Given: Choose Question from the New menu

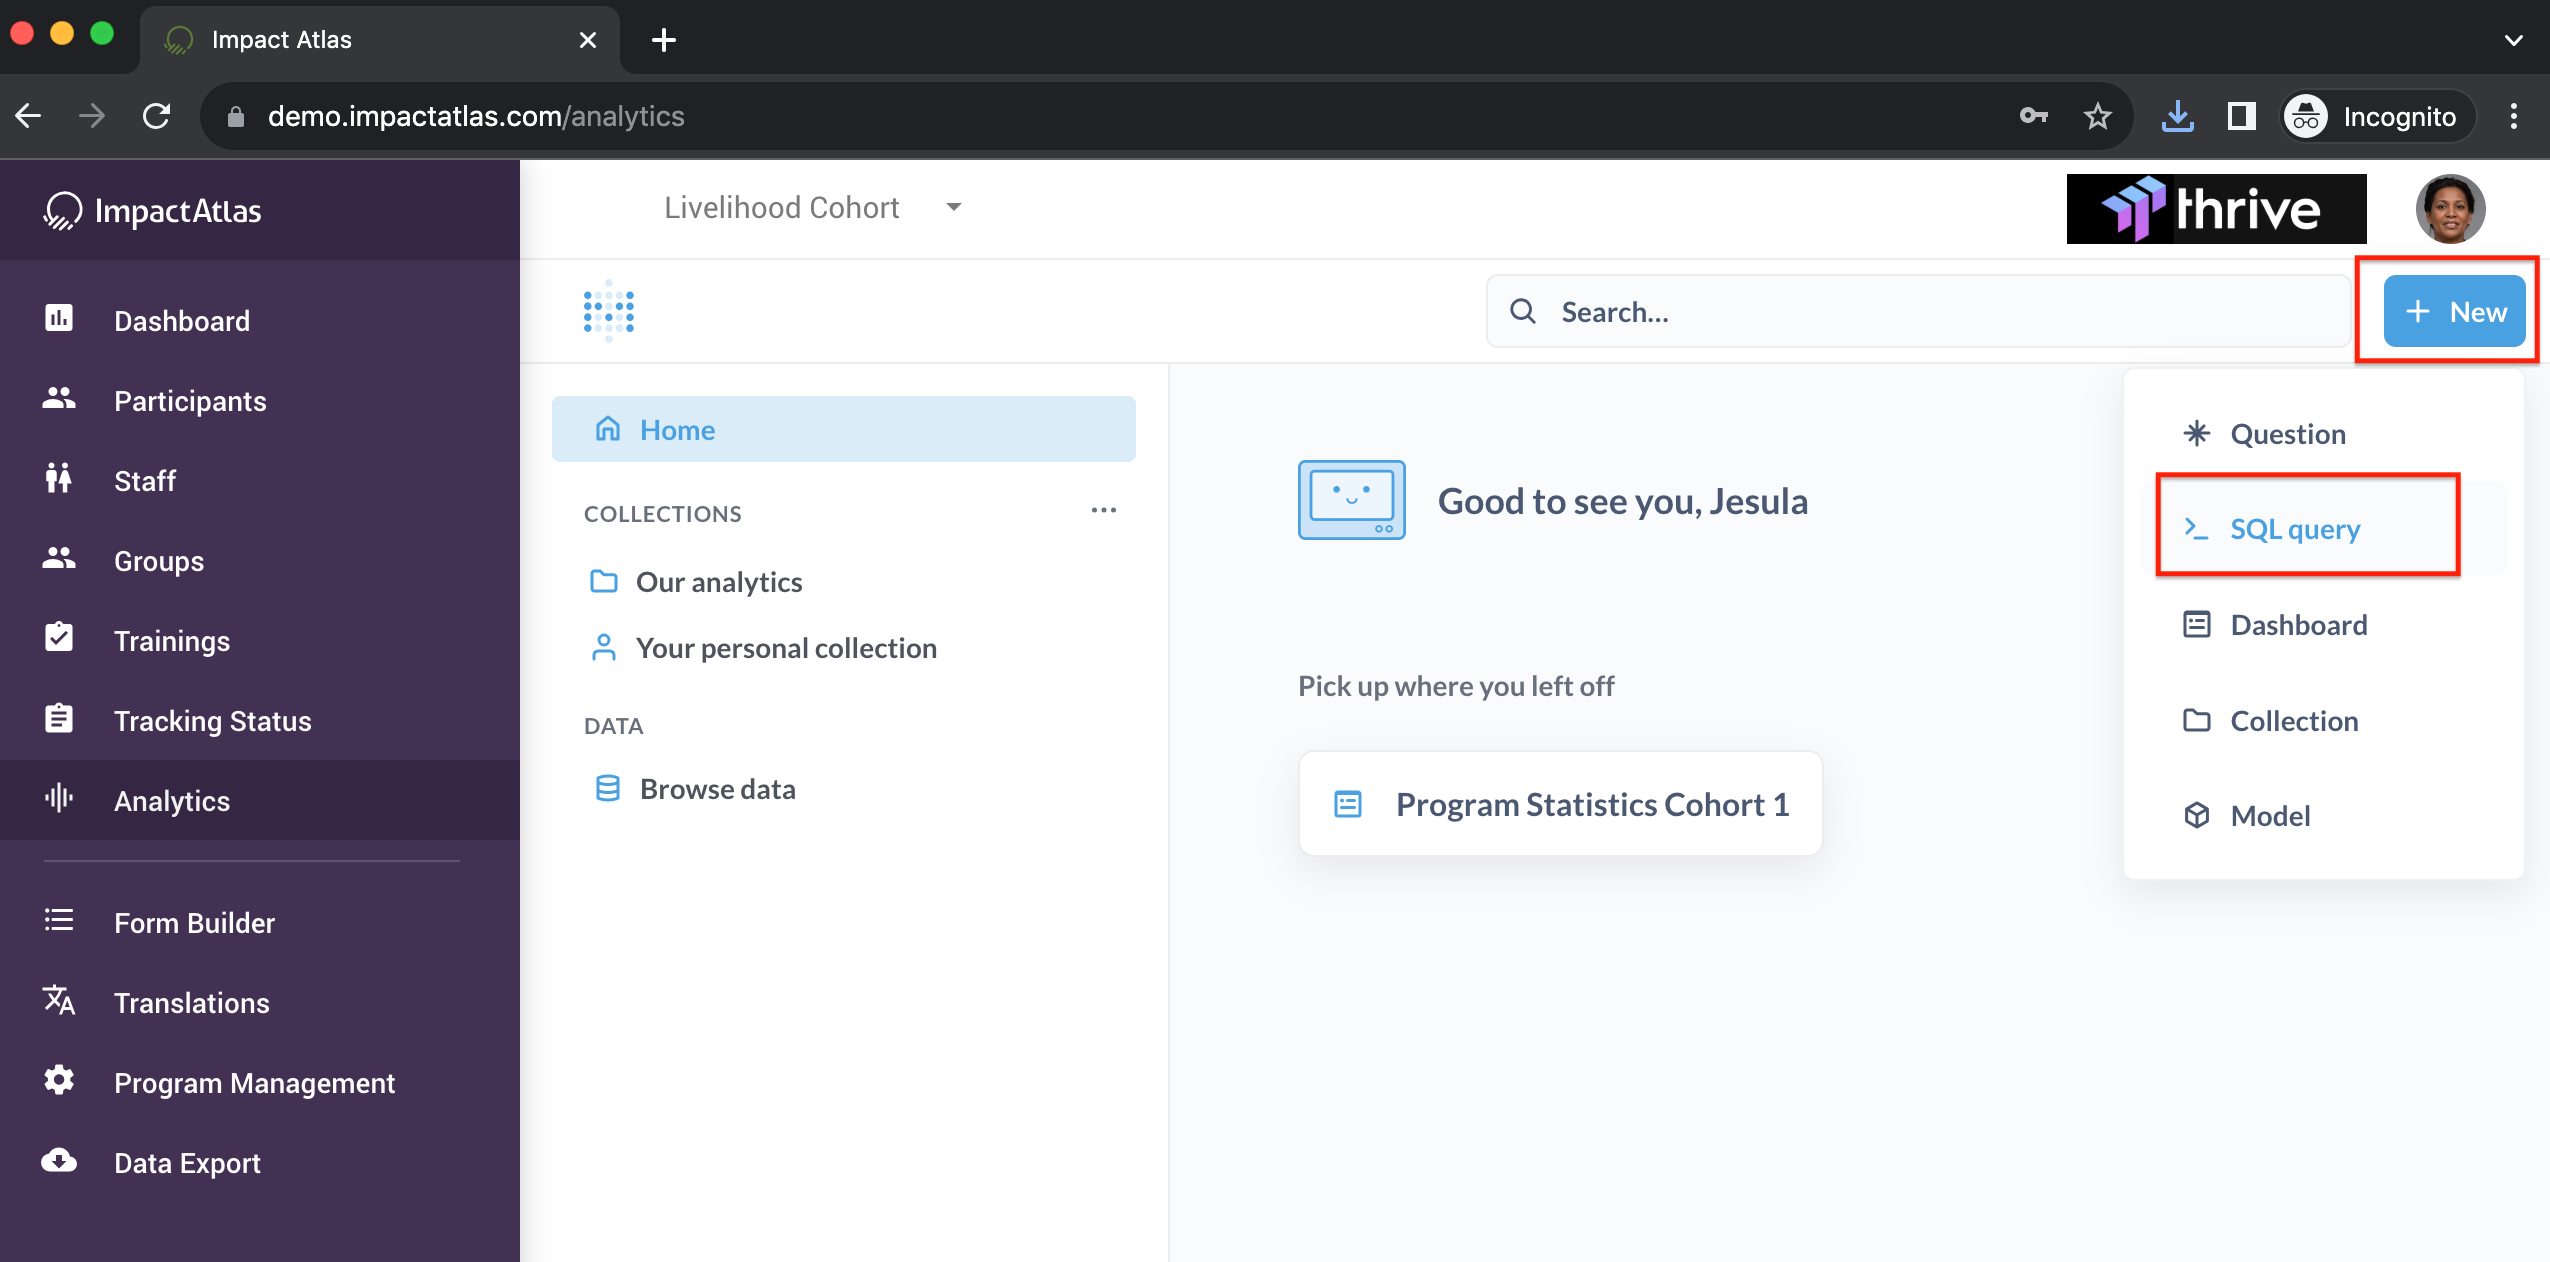Looking at the screenshot, I should click(2288, 433).
